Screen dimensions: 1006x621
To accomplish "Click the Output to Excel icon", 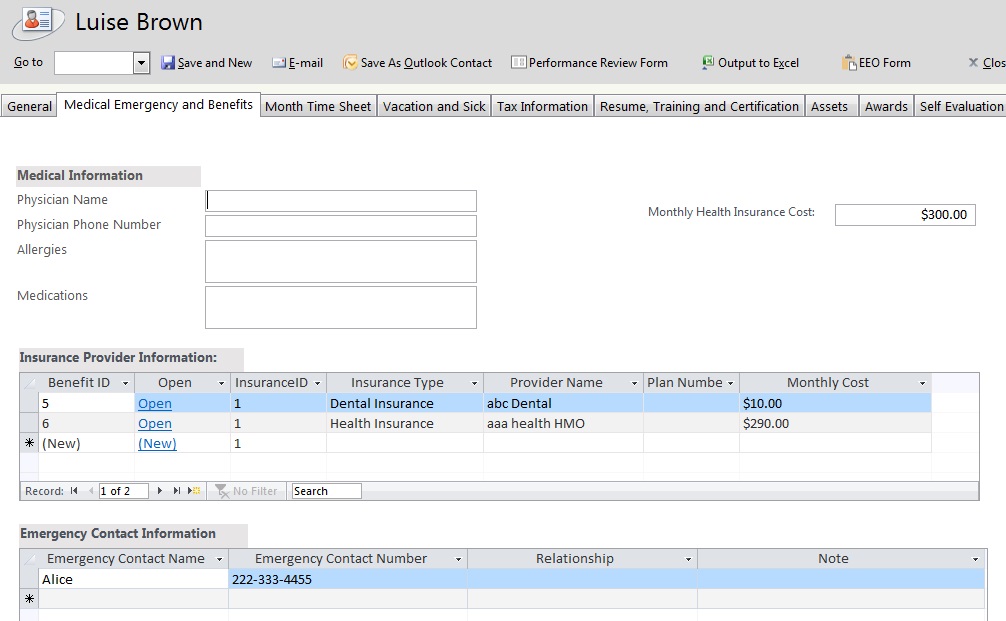I will (x=708, y=62).
